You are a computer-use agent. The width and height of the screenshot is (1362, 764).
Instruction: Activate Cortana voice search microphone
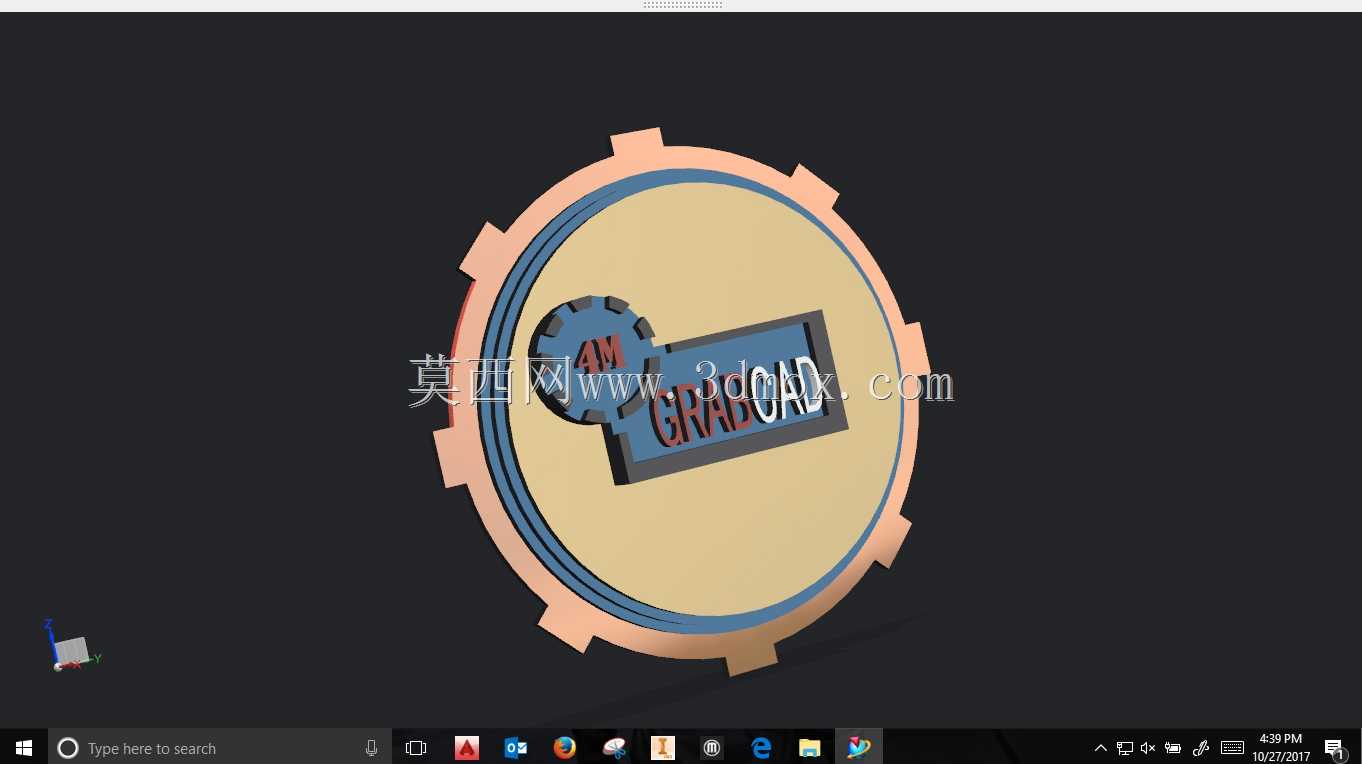pos(371,748)
